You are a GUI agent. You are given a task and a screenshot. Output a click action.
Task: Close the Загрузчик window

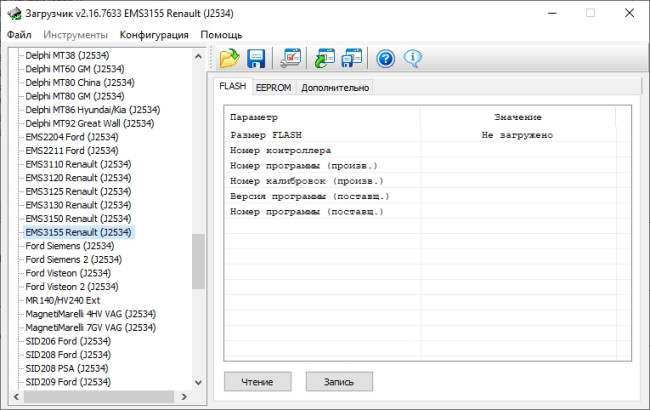pyautogui.click(x=629, y=13)
